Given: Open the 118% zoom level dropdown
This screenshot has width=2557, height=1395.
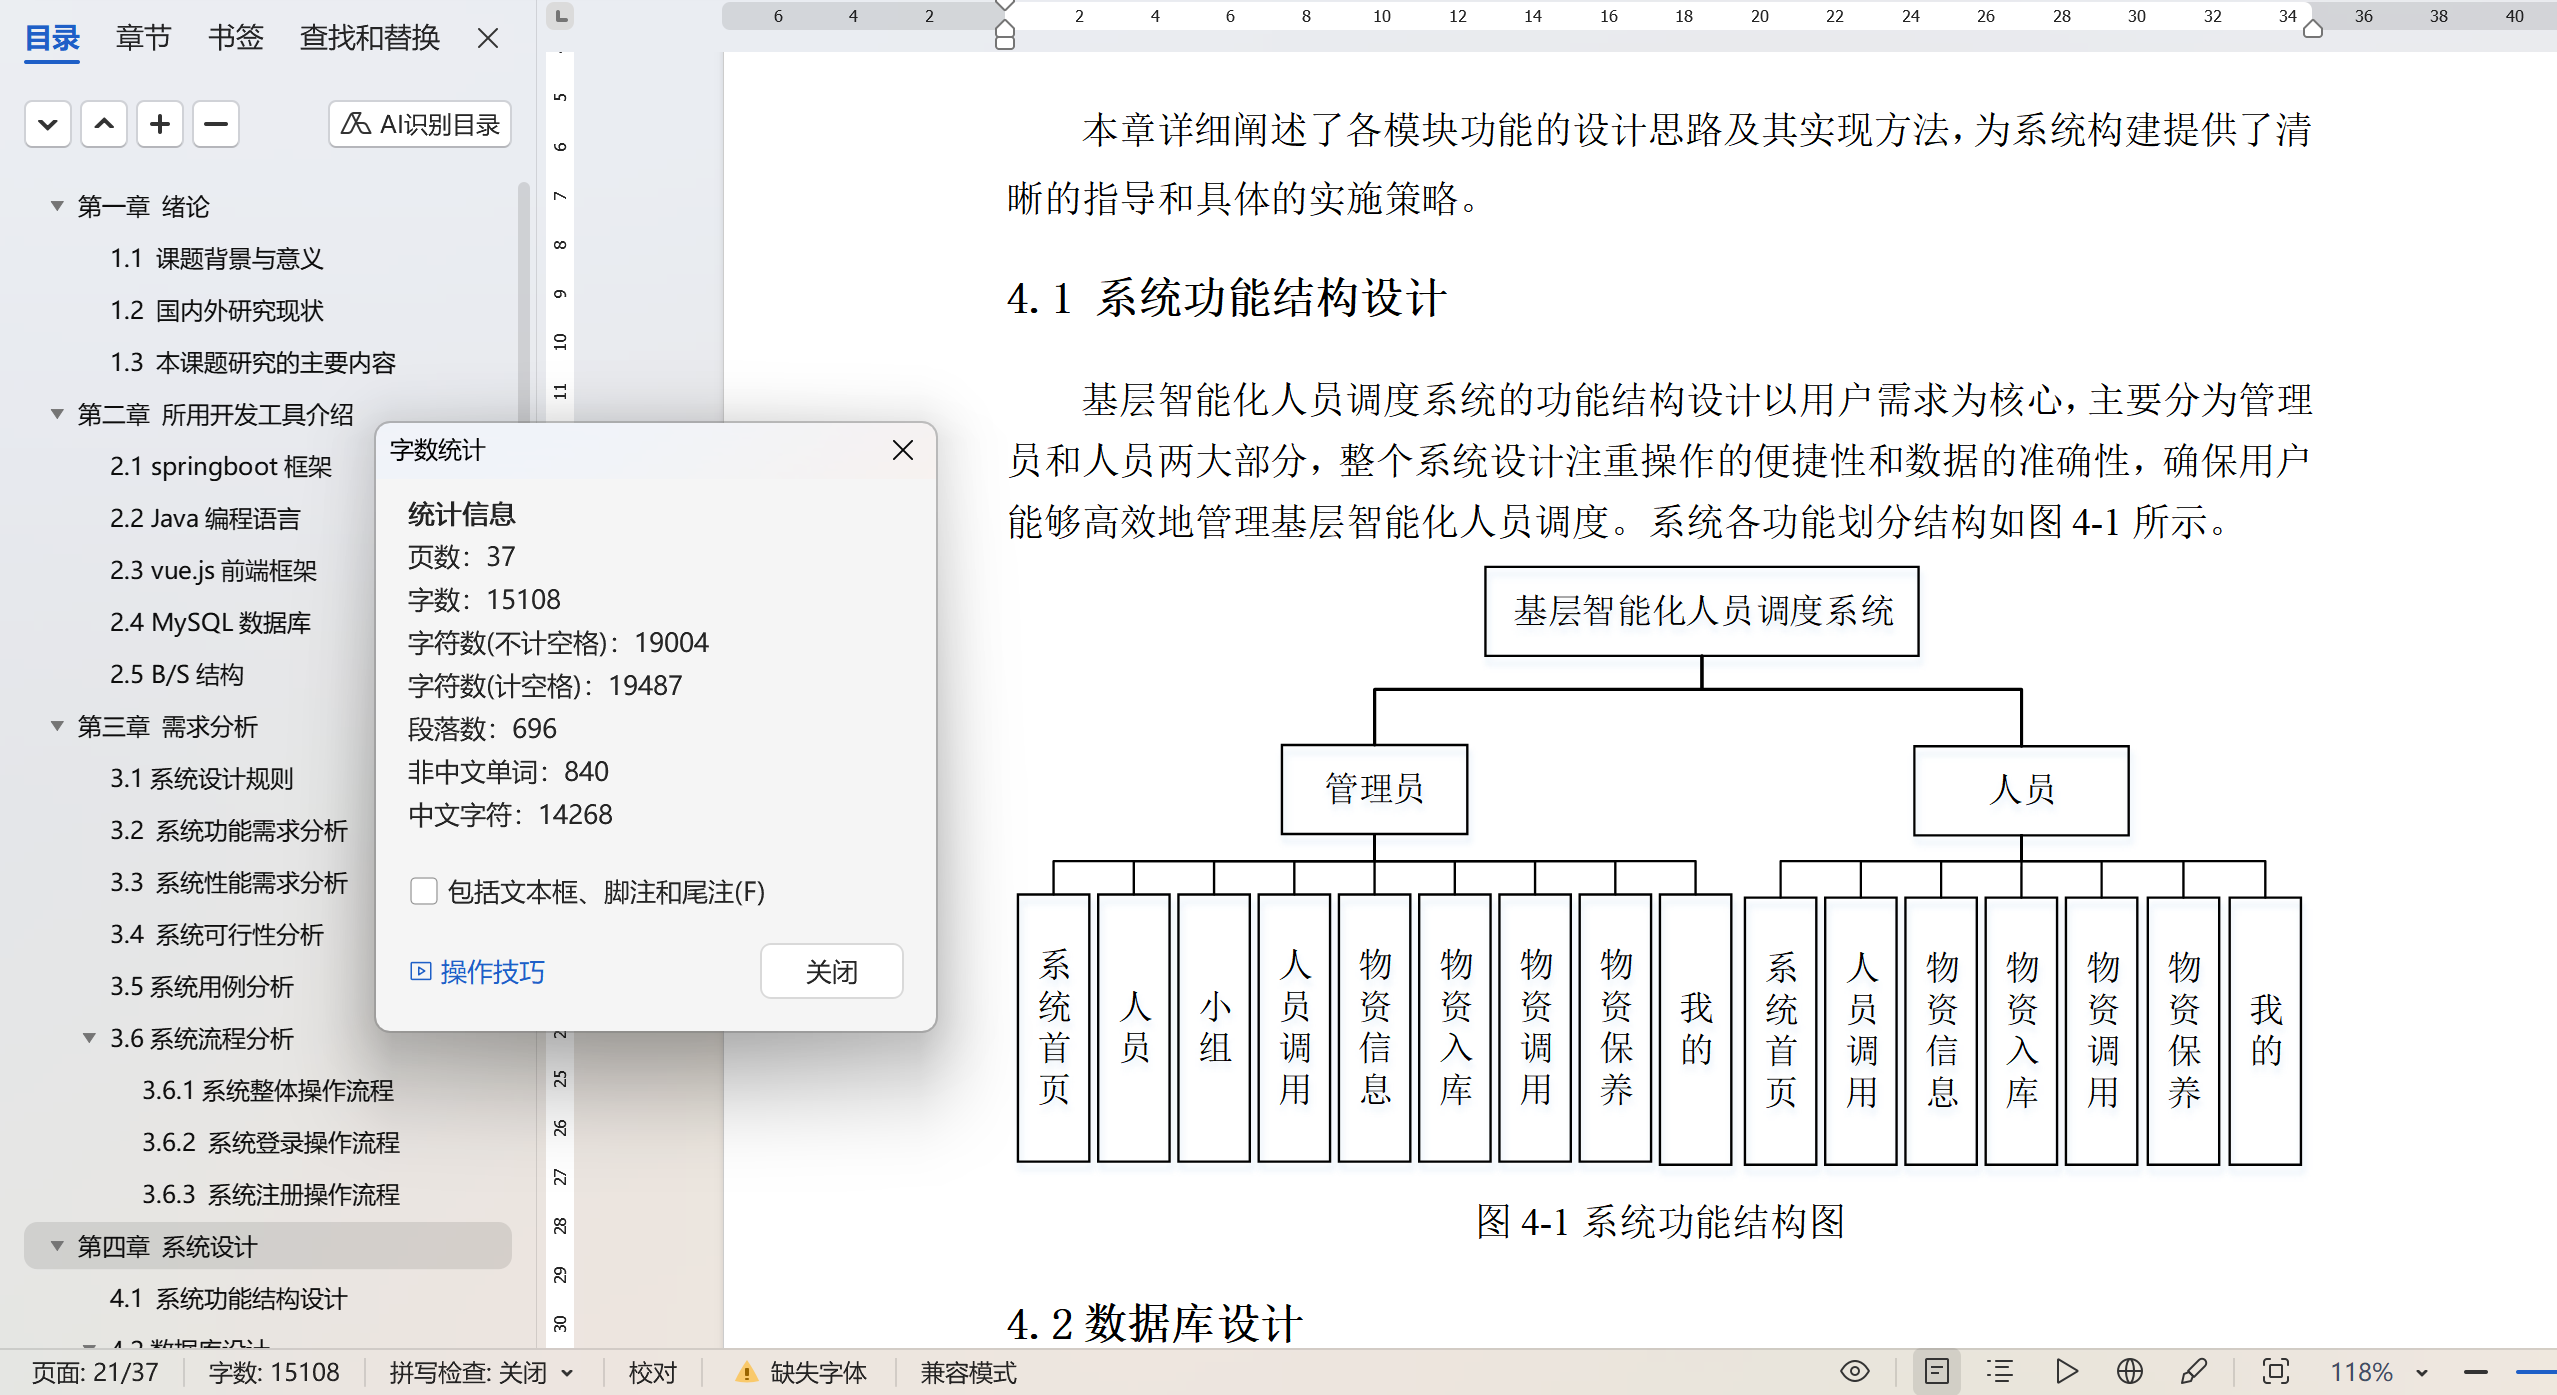Looking at the screenshot, I should (x=2421, y=1372).
